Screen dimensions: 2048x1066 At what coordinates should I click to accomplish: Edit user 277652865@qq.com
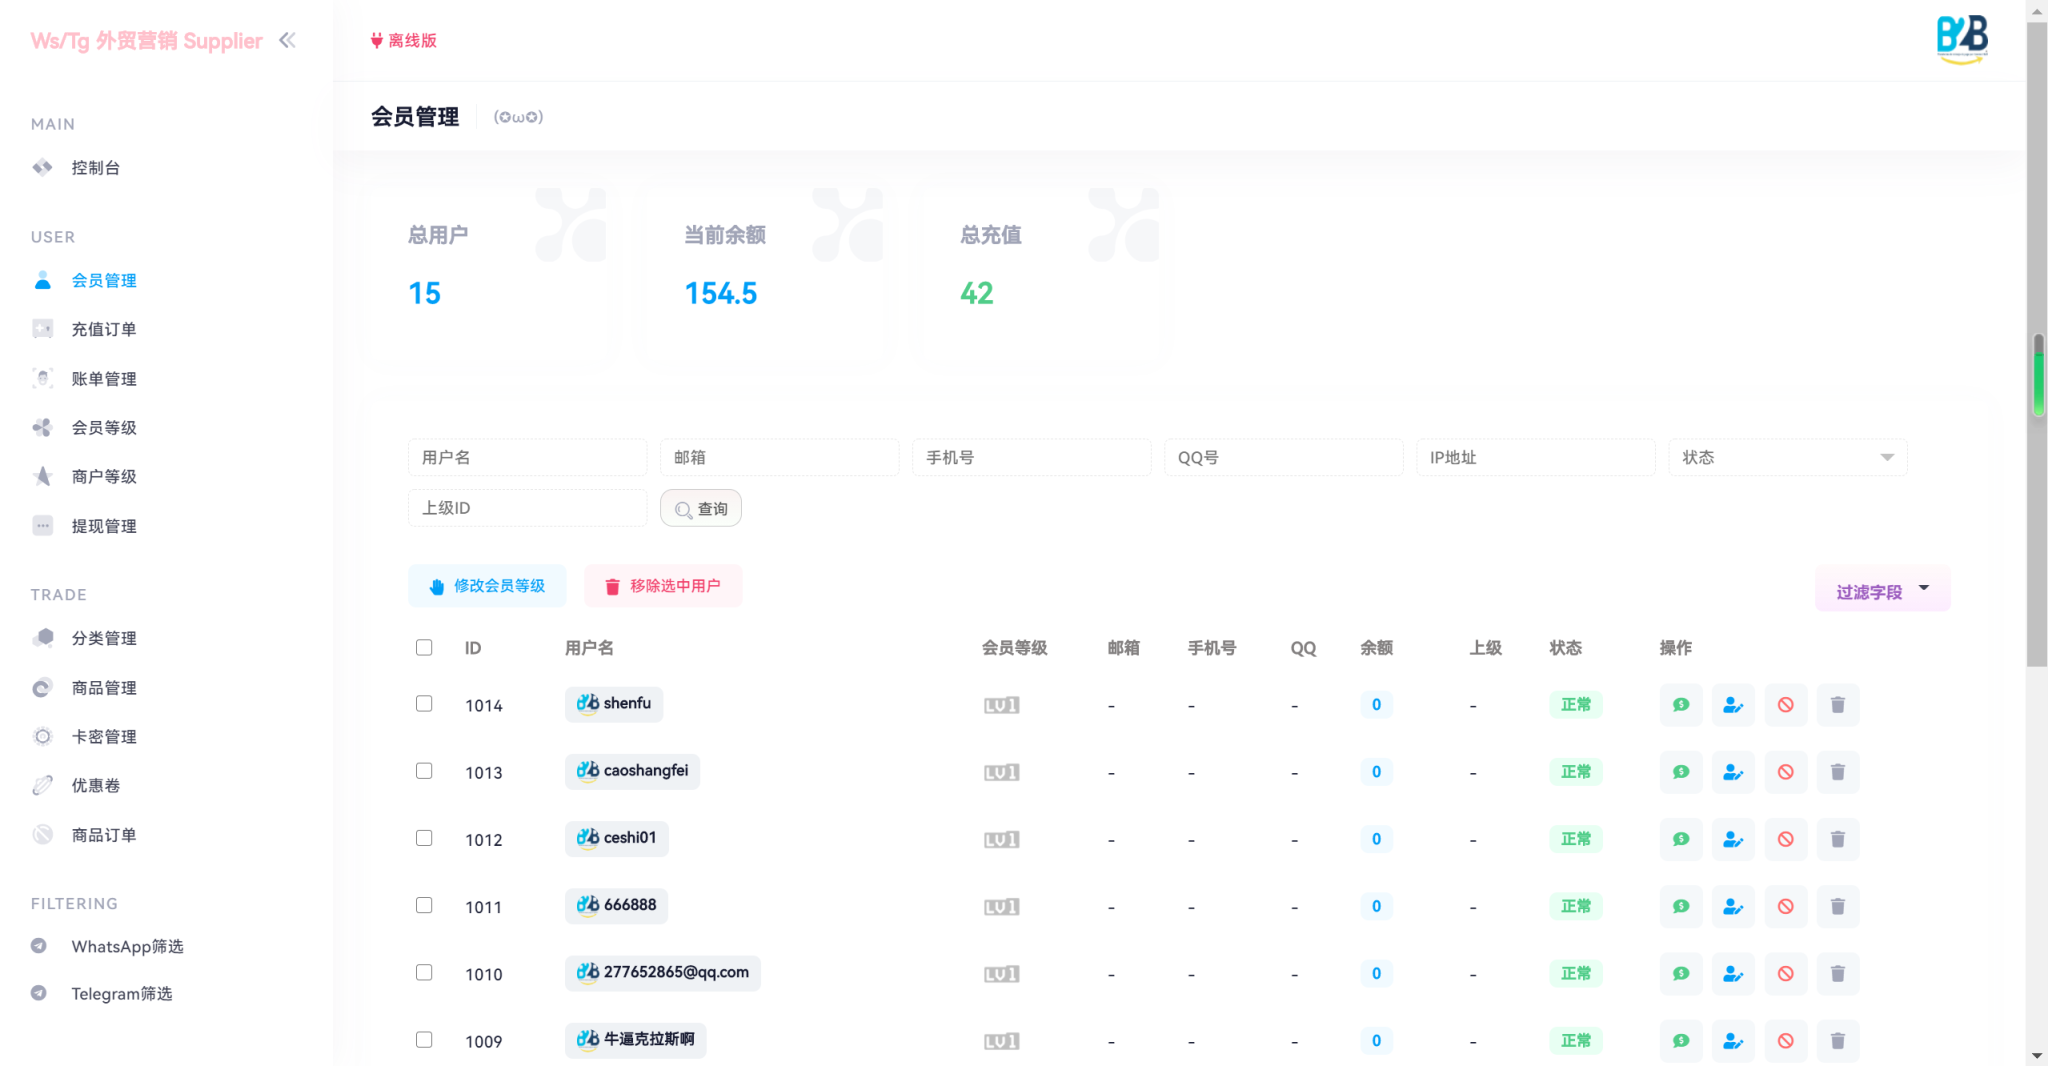pyautogui.click(x=1733, y=973)
